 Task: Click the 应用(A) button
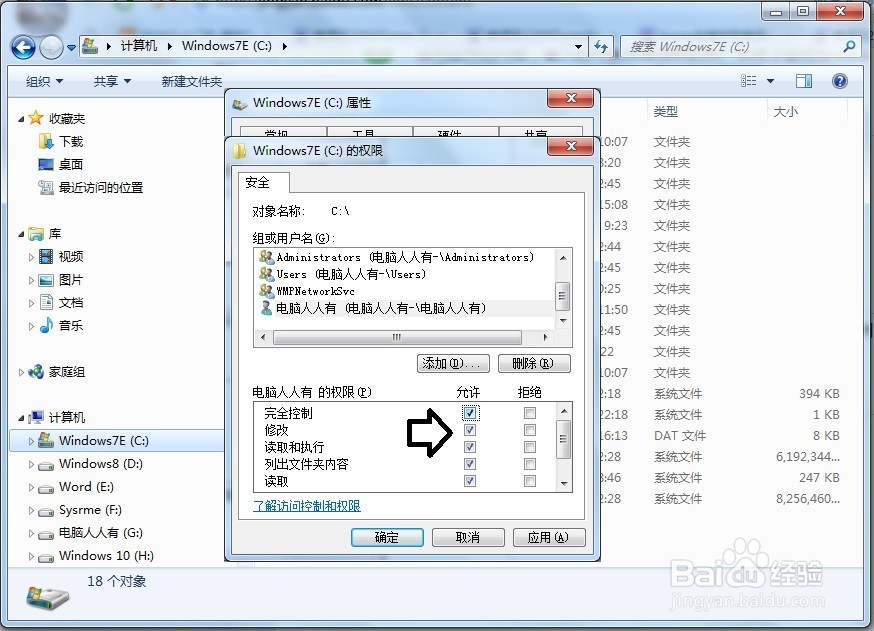[x=548, y=537]
